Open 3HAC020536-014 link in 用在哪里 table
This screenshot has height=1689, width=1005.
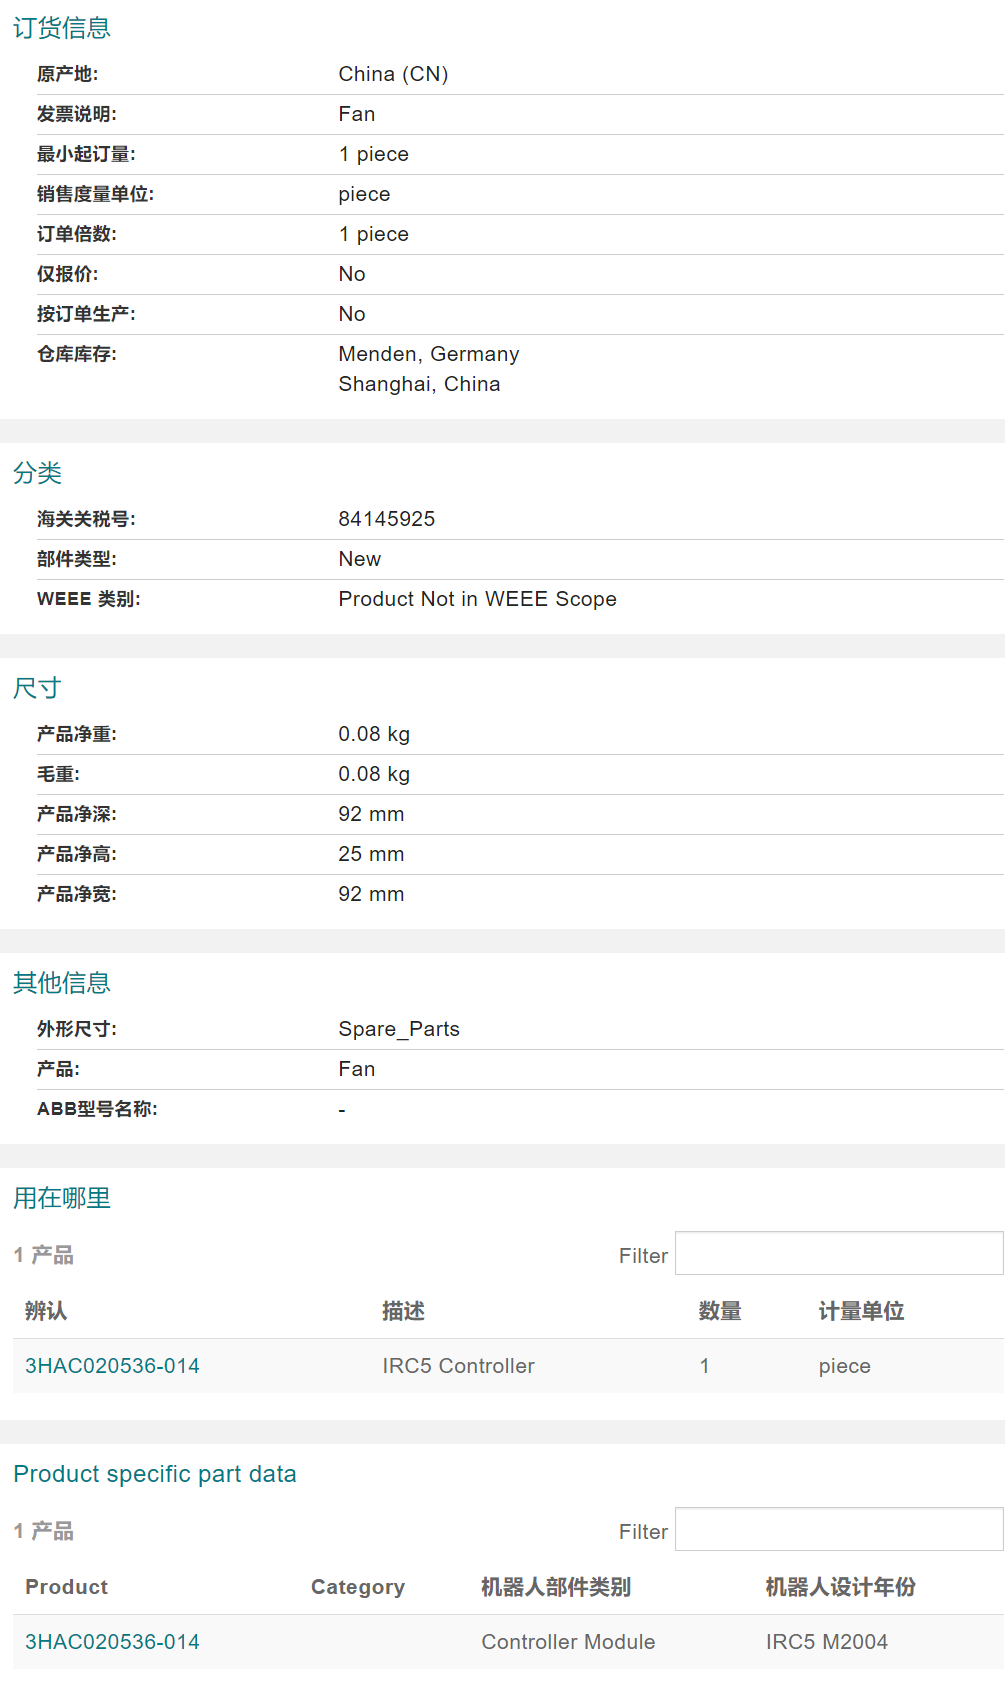pyautogui.click(x=112, y=1366)
